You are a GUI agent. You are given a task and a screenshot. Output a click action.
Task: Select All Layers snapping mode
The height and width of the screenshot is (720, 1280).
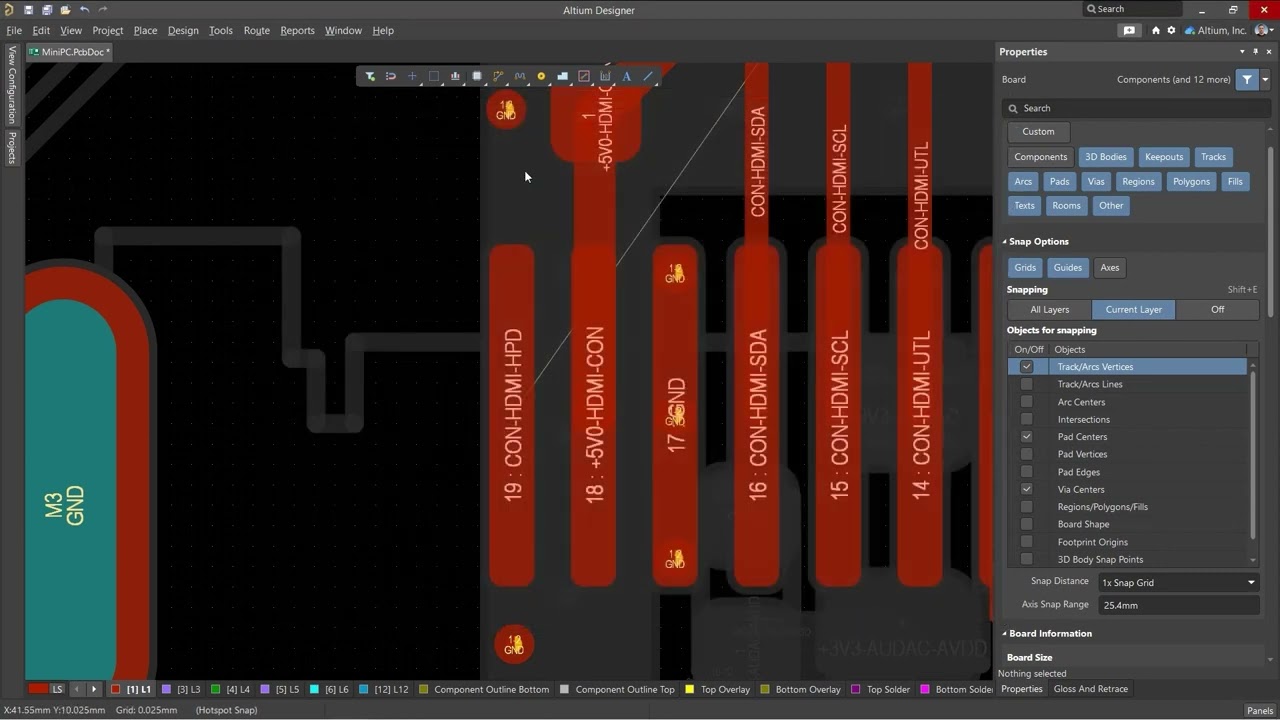point(1049,309)
